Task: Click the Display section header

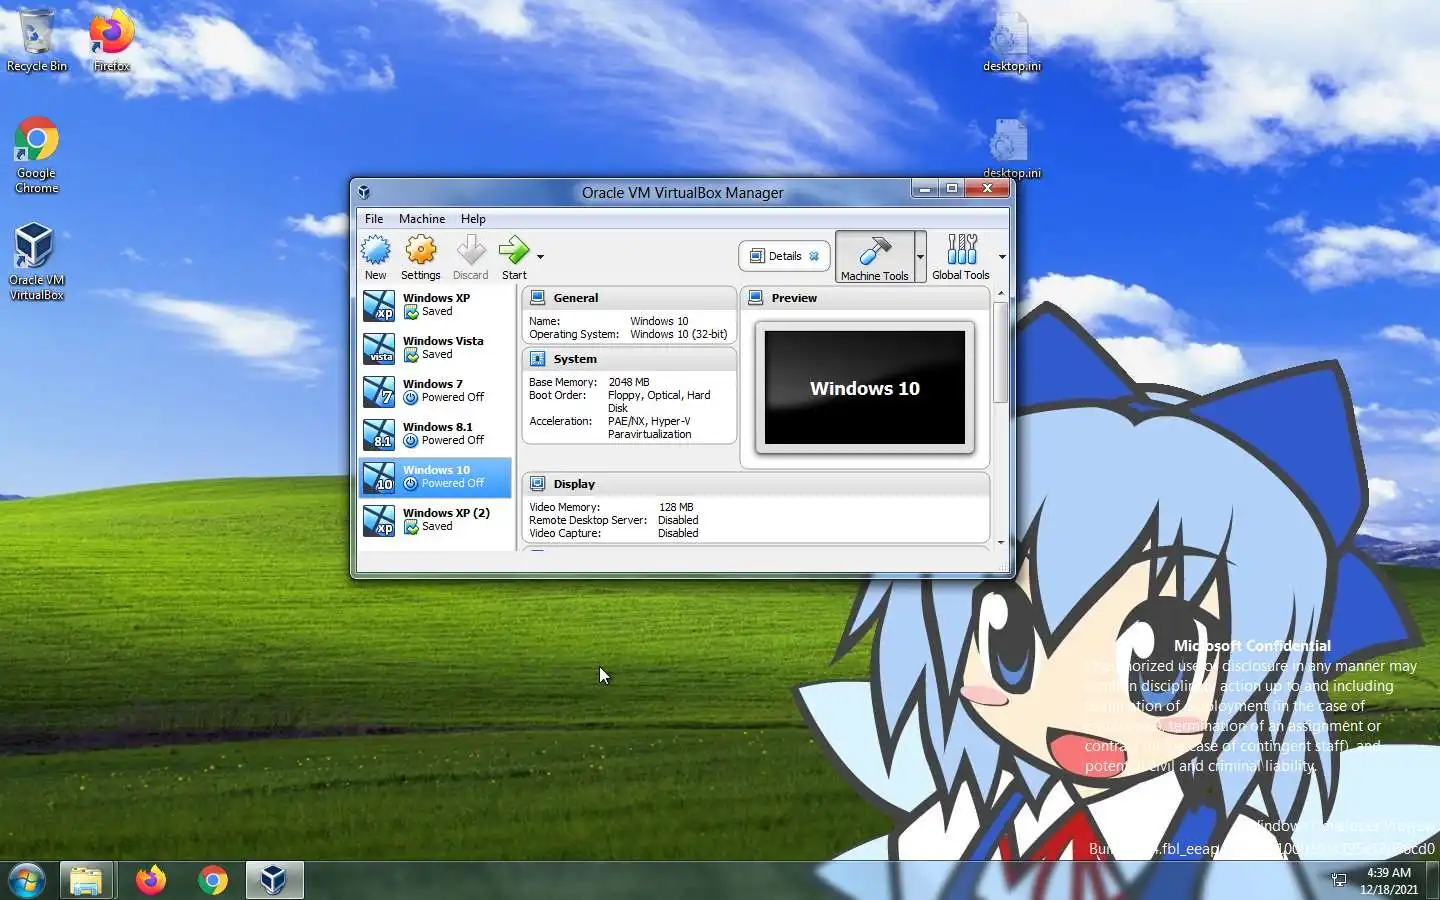Action: pos(756,484)
